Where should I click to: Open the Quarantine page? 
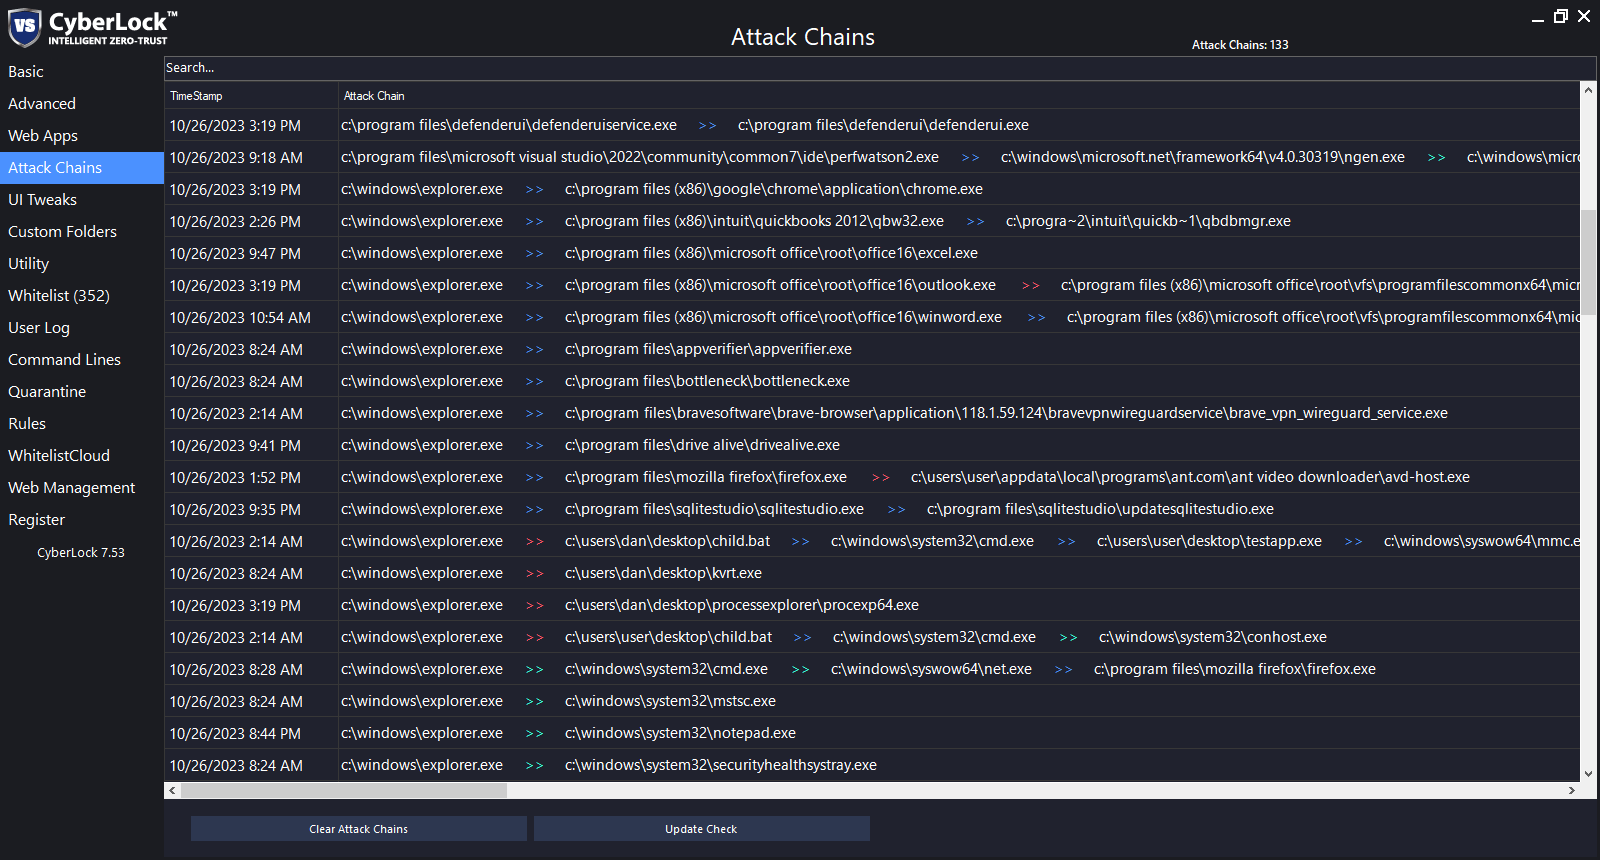tap(47, 392)
